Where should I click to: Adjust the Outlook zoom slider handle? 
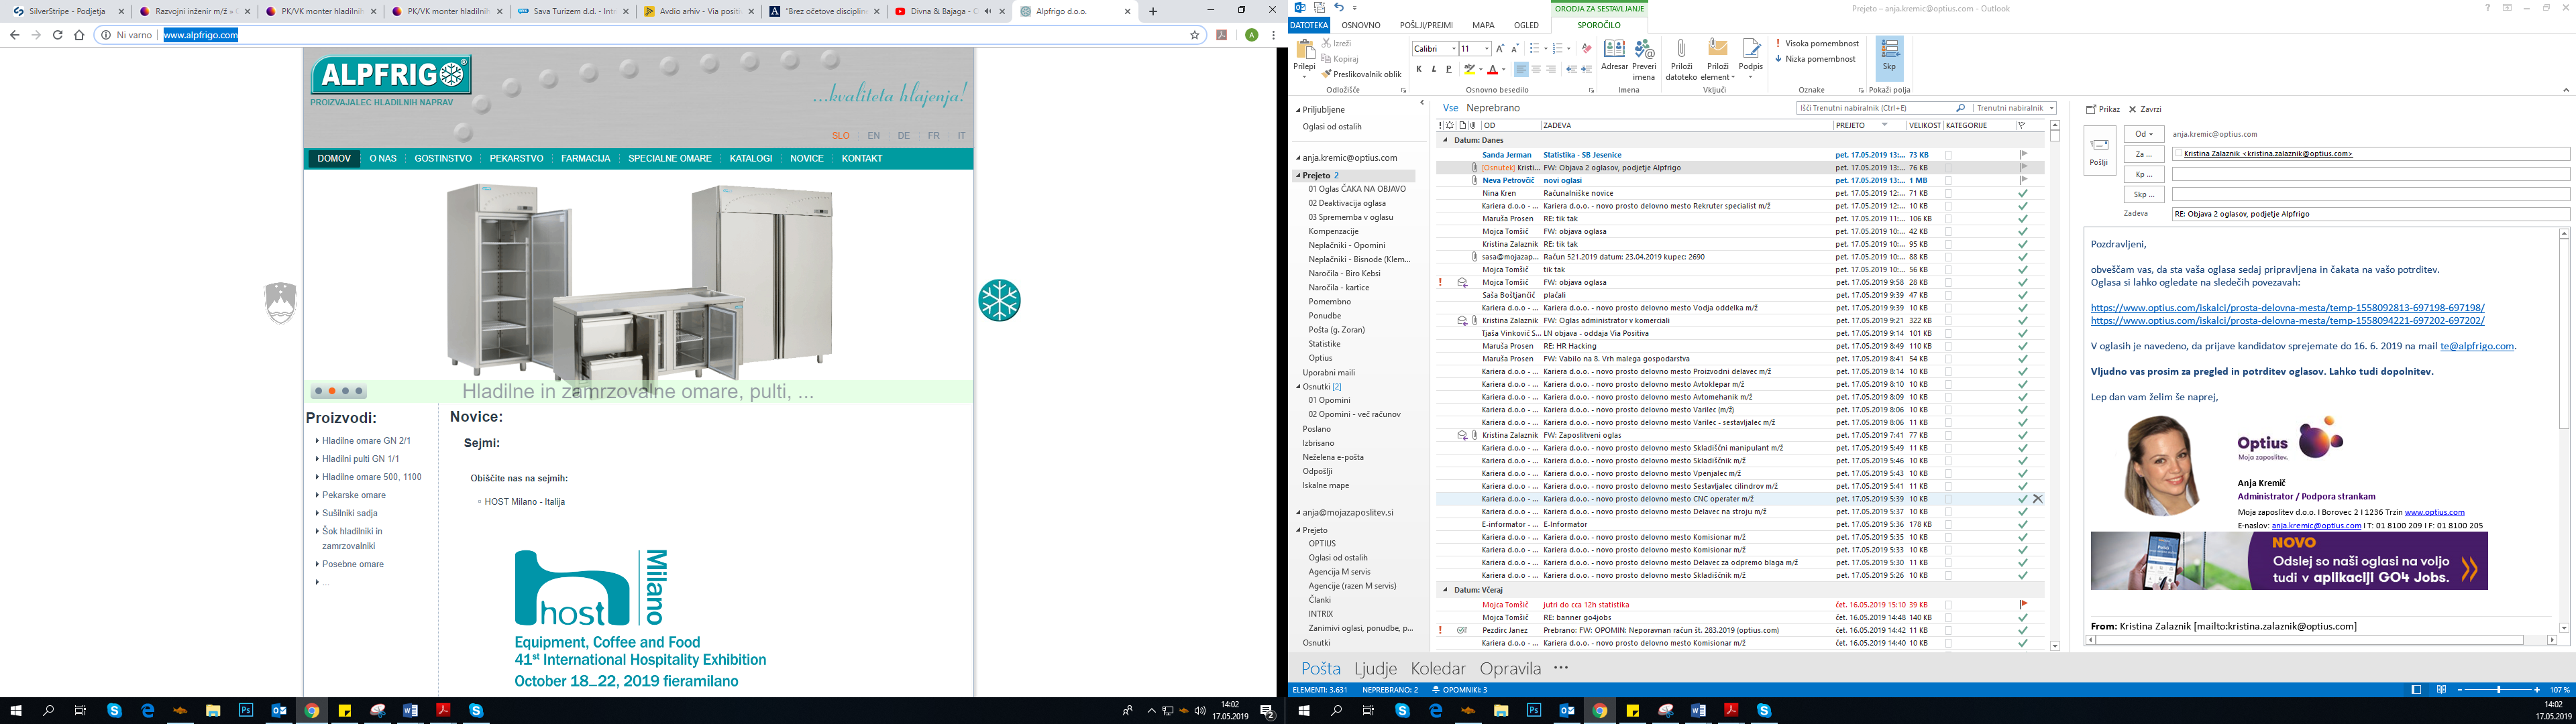[x=2498, y=690]
